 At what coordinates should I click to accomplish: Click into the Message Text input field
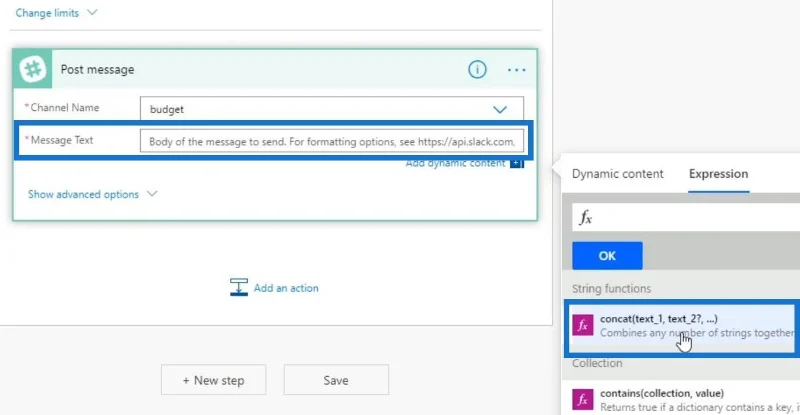[x=332, y=141]
